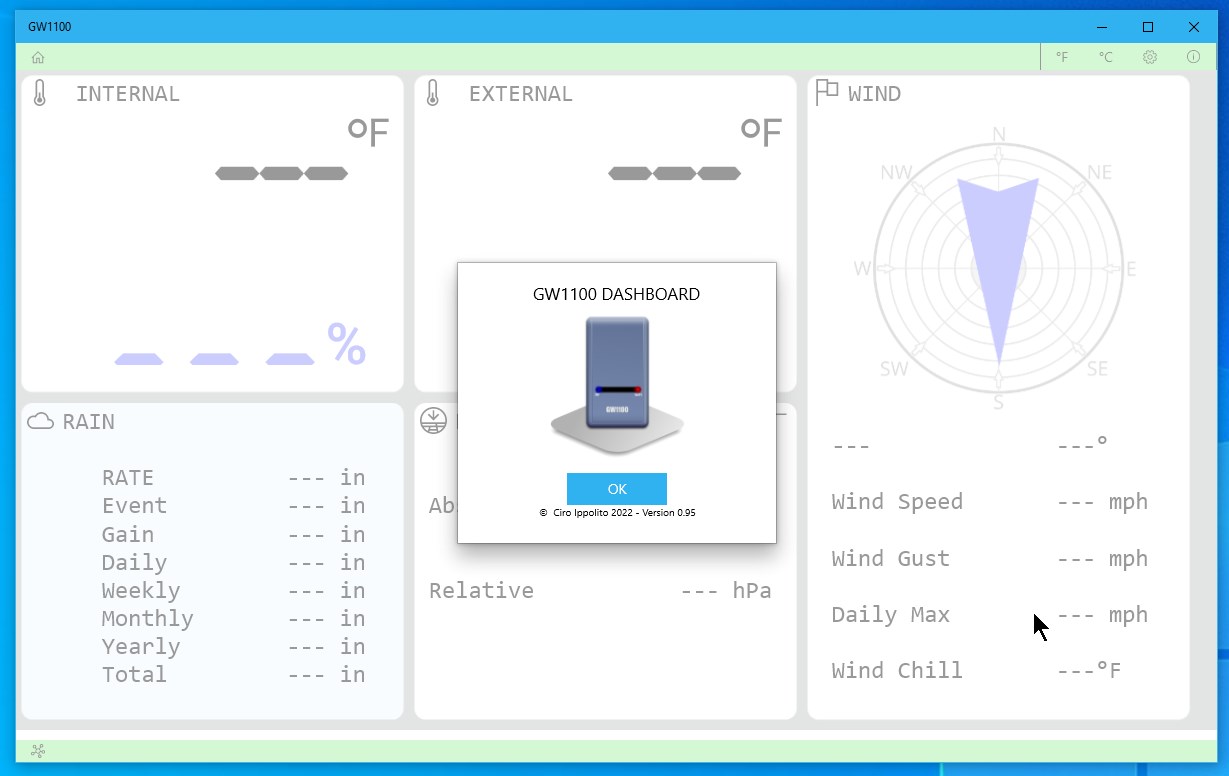Click the WIND flag icon
Screen dimensions: 1229x776
pos(827,92)
